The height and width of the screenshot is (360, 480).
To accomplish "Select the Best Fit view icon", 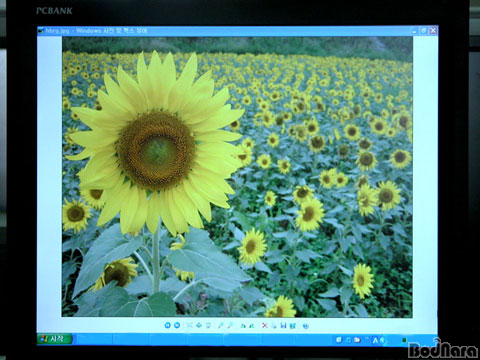I will click(x=189, y=325).
